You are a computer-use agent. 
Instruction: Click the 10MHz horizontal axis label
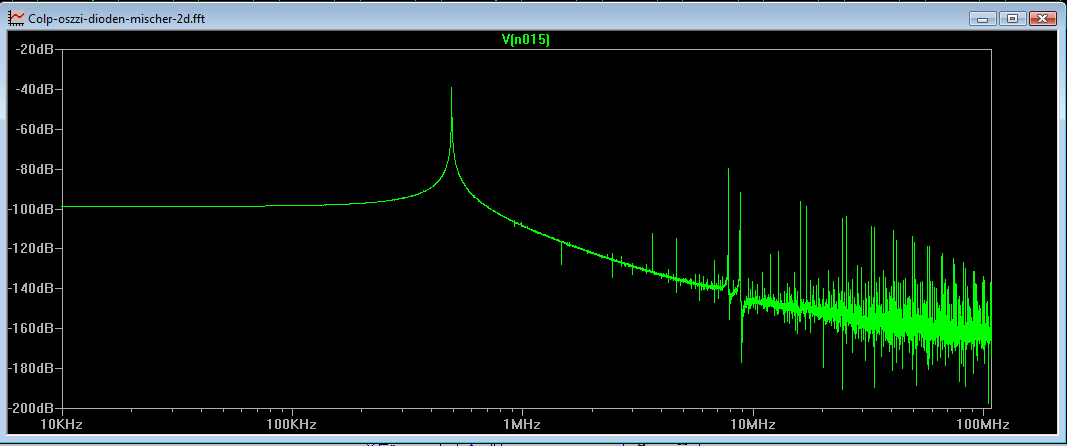click(753, 425)
